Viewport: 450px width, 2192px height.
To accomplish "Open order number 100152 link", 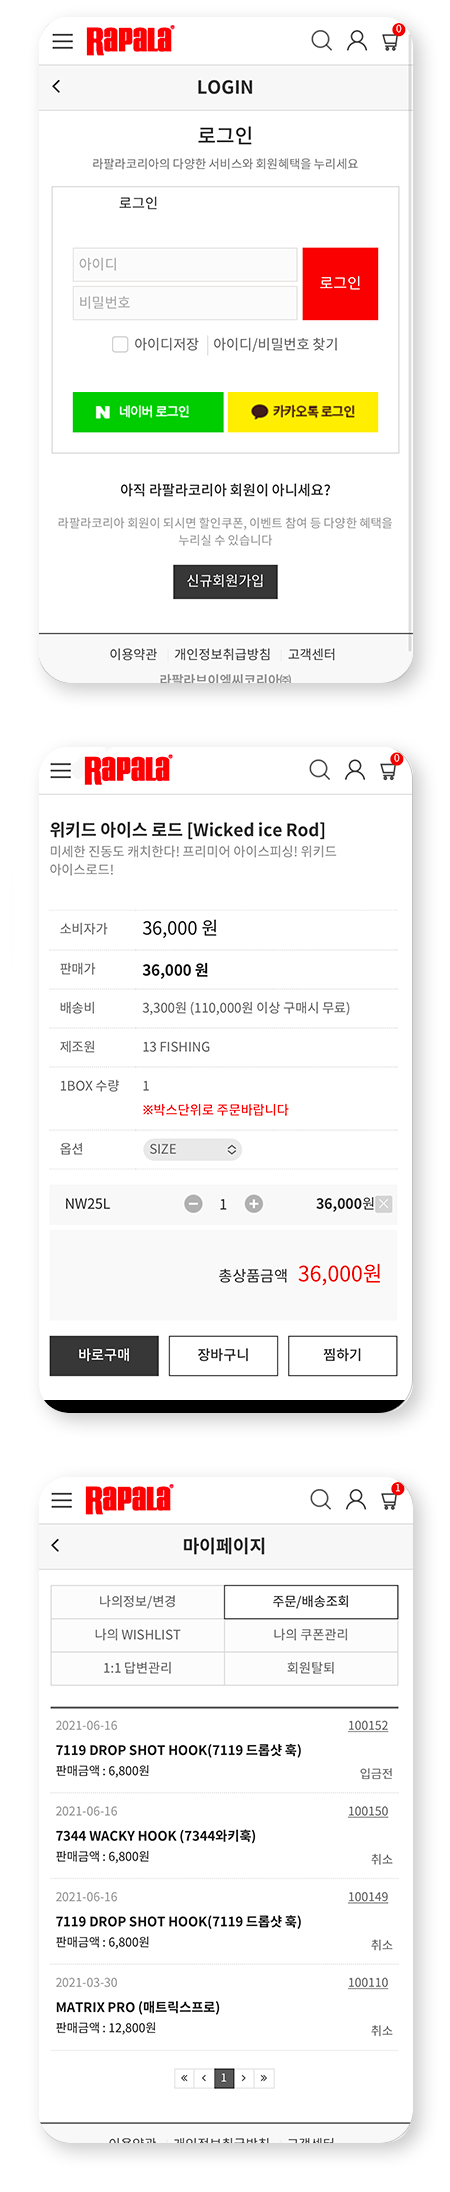I will (x=368, y=1725).
